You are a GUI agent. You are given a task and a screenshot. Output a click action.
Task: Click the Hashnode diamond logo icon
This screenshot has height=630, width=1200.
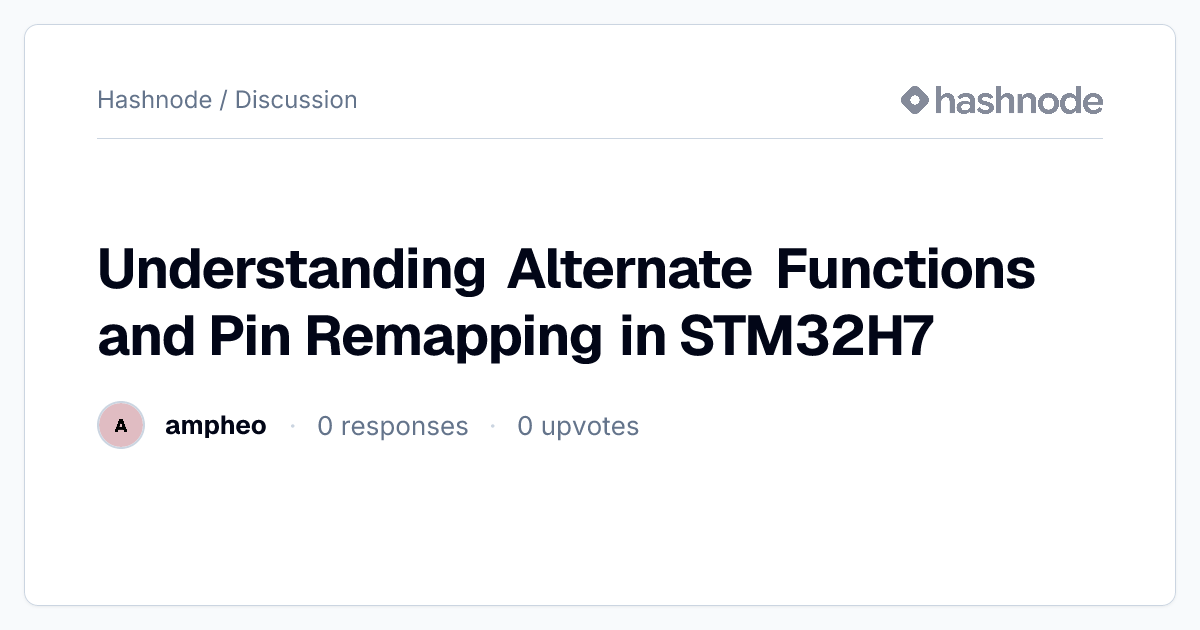915,100
